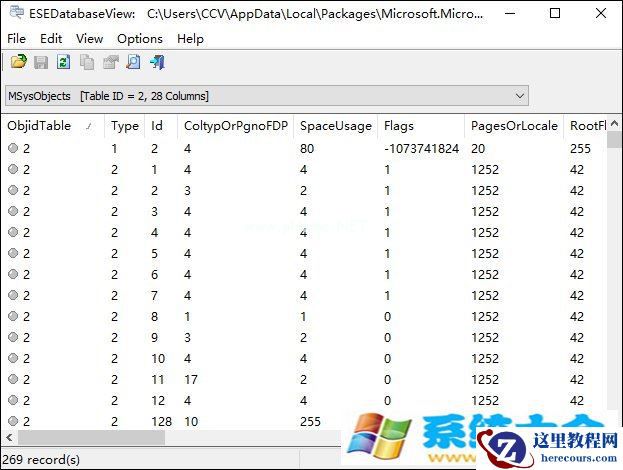Open the Edit menu

pyautogui.click(x=51, y=39)
